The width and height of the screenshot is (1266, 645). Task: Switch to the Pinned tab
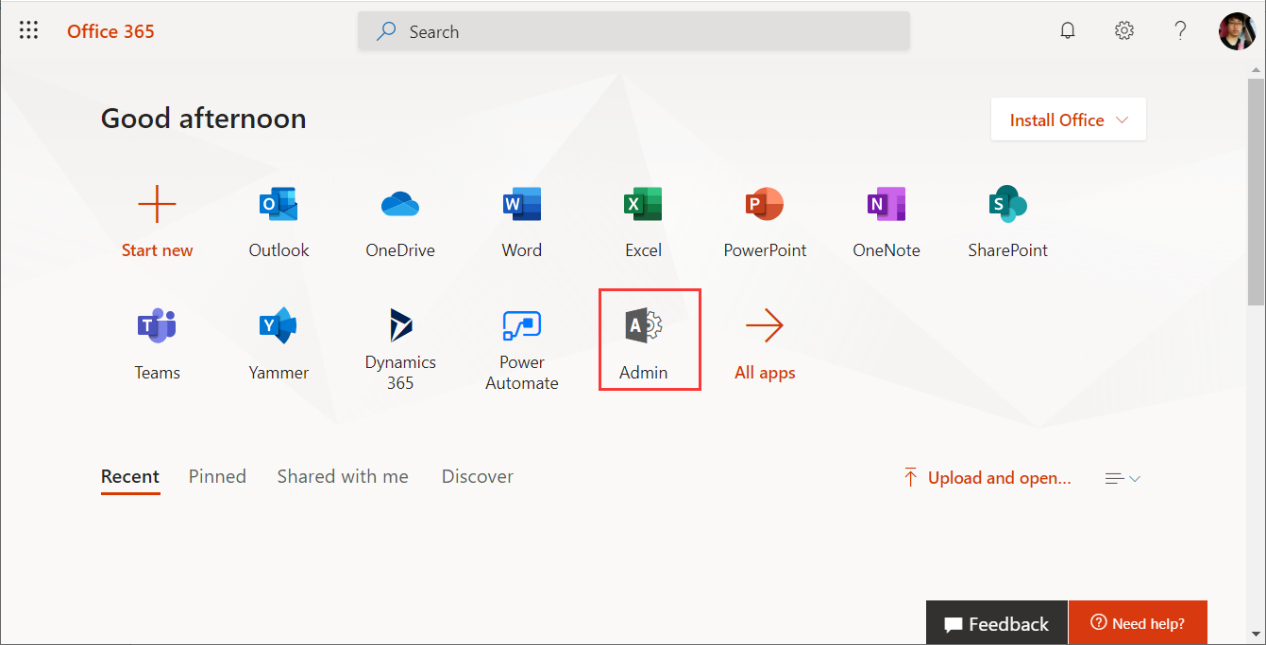tap(217, 477)
